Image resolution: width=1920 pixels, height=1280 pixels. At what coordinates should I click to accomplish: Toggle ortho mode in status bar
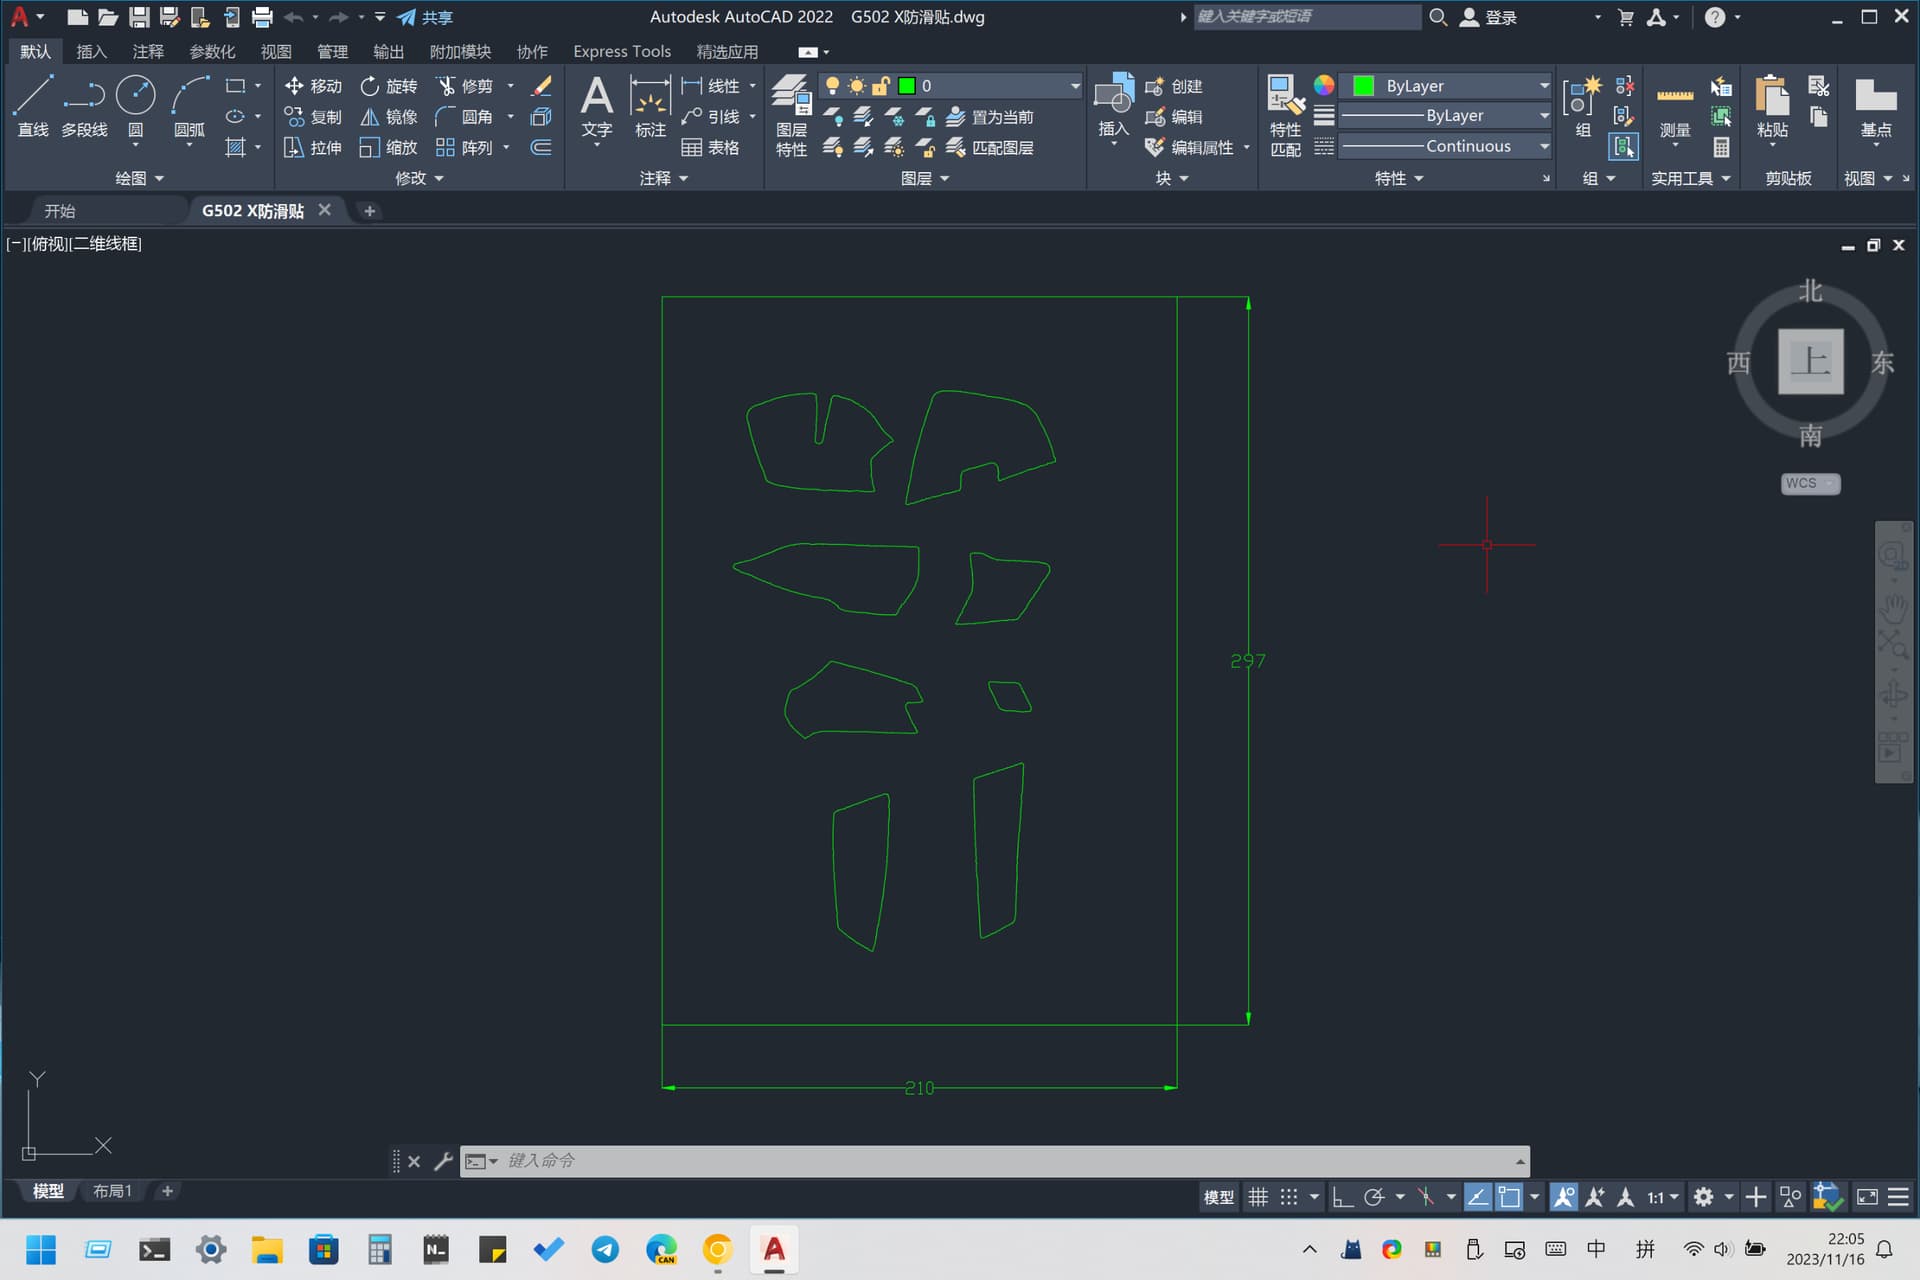pyautogui.click(x=1342, y=1197)
